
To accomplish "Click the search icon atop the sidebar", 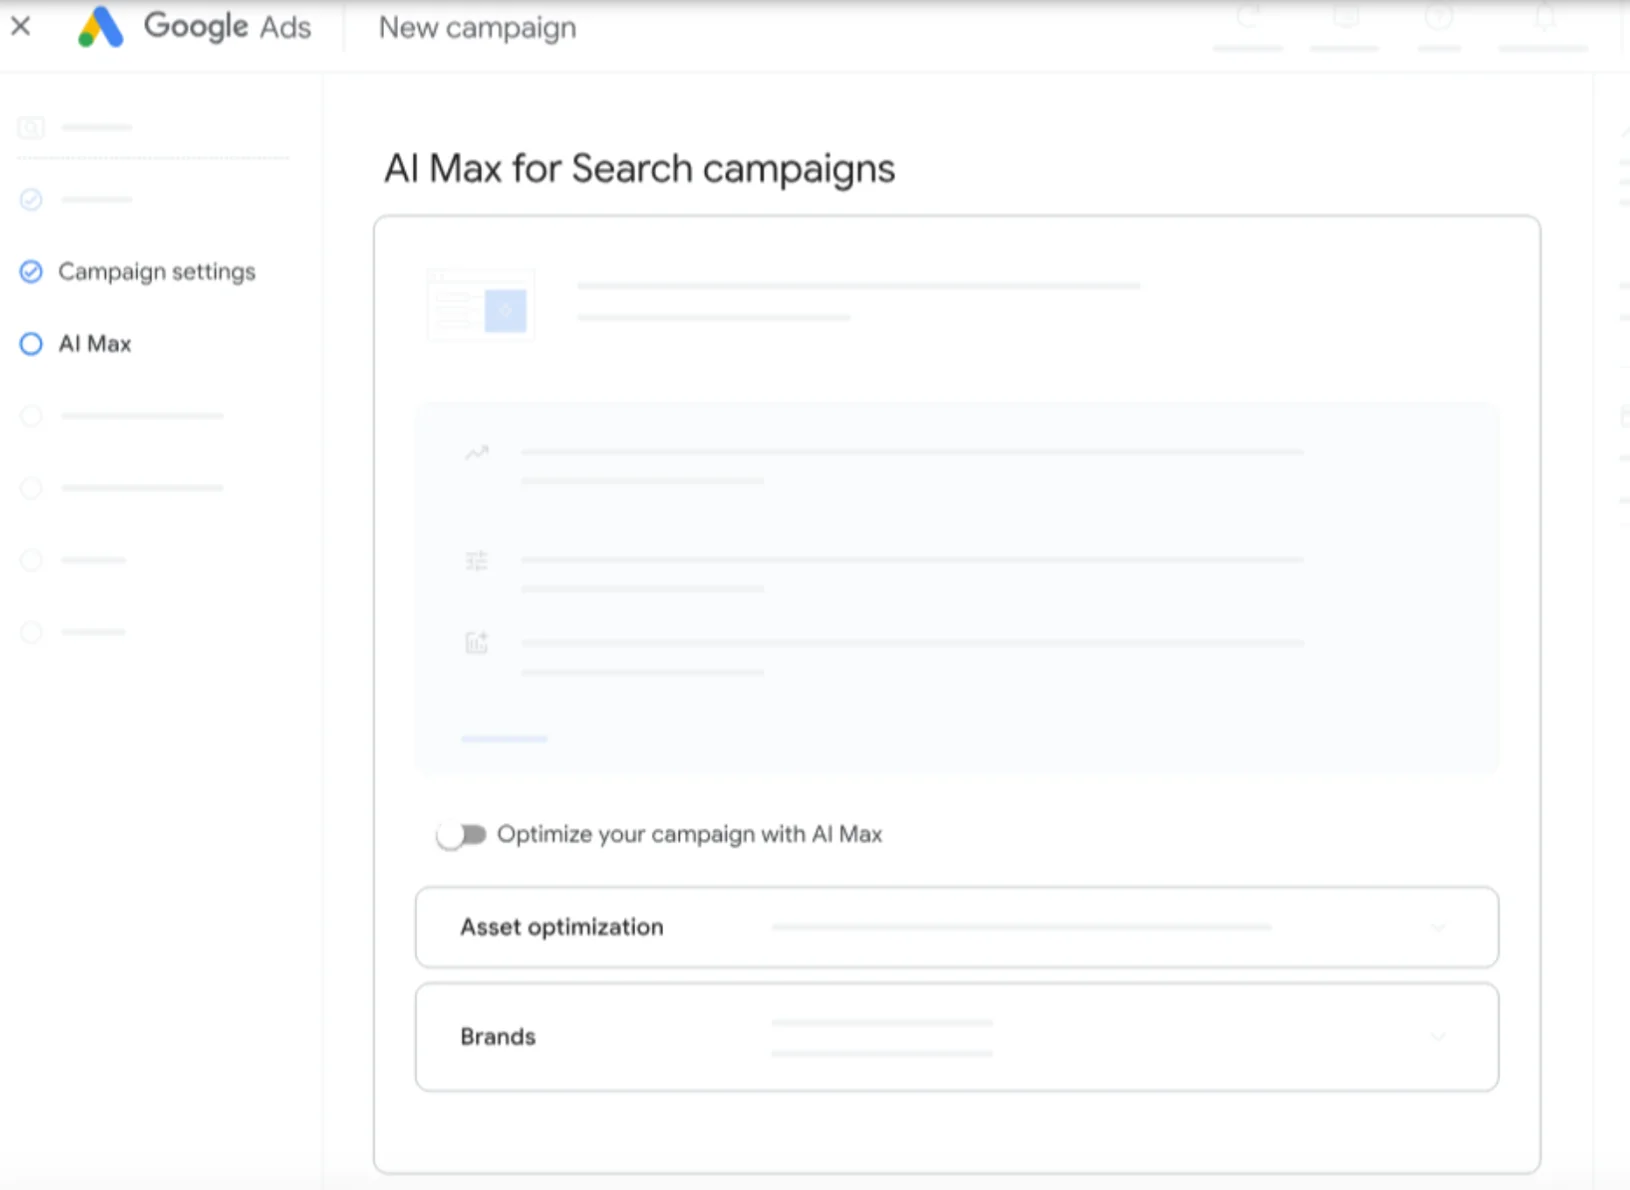I will pyautogui.click(x=31, y=127).
